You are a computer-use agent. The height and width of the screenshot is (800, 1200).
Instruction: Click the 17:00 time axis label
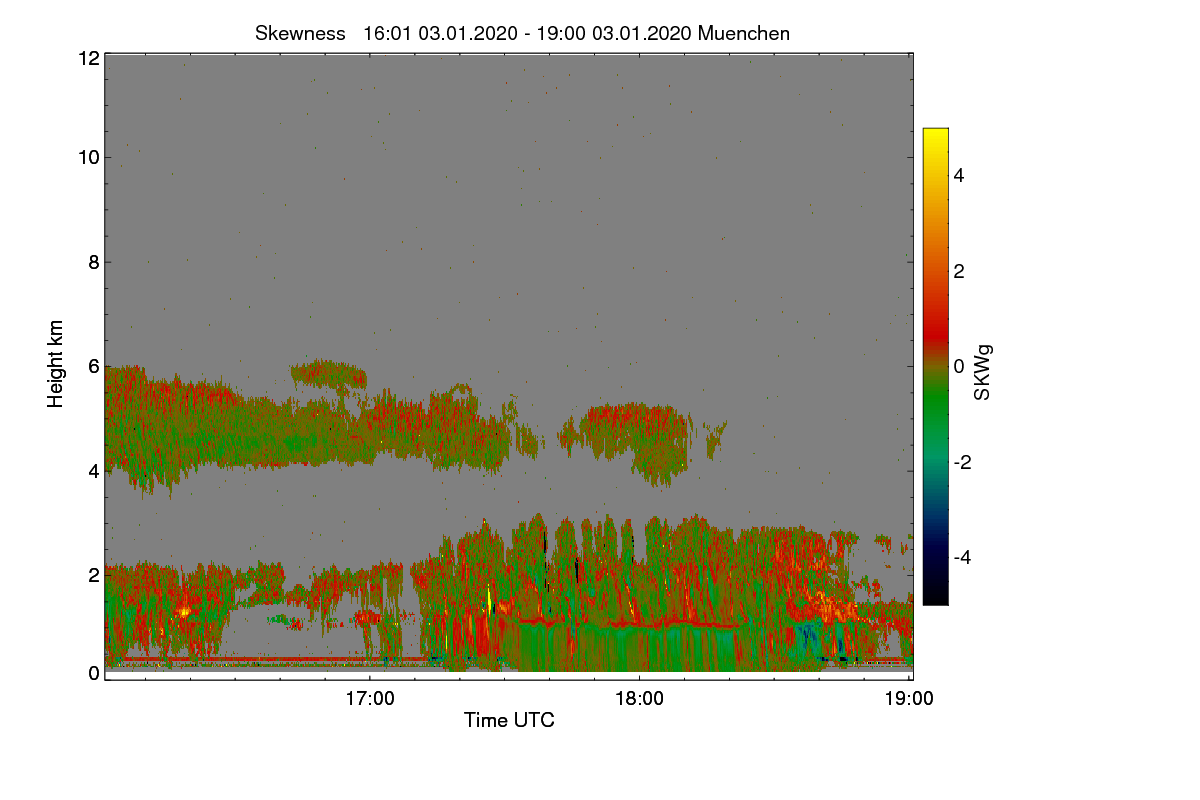pos(369,699)
